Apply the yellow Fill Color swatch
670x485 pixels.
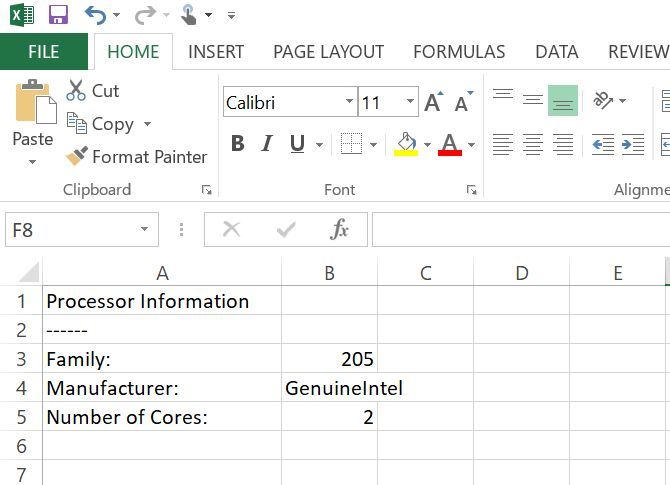tap(406, 144)
